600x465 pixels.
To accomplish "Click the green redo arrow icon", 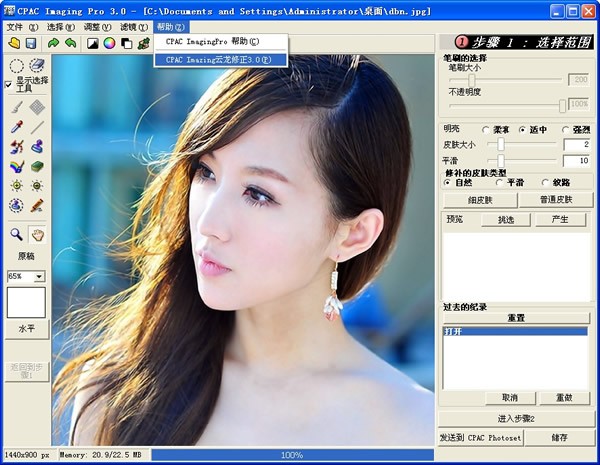I will (x=53, y=43).
